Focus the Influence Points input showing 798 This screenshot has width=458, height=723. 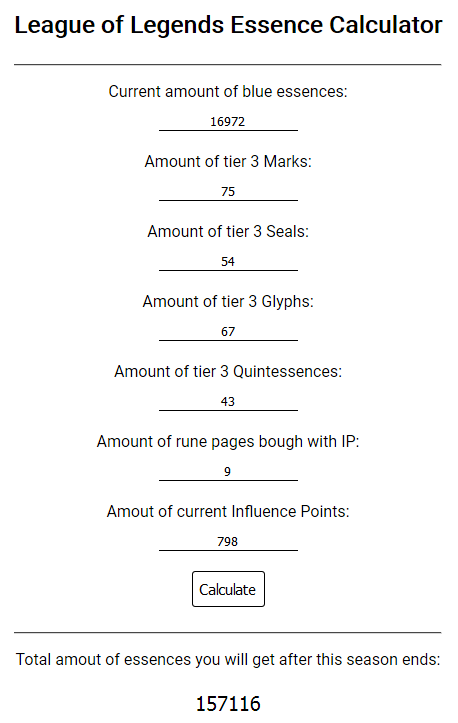point(228,542)
